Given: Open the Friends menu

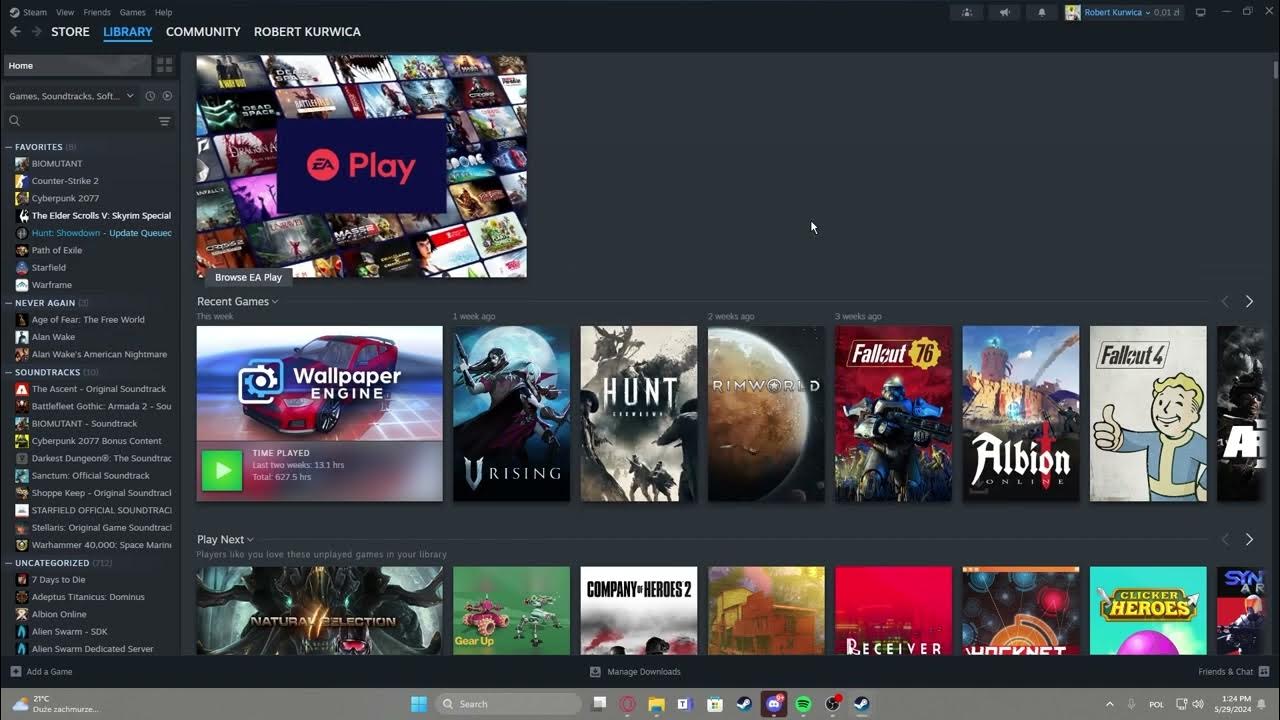Looking at the screenshot, I should tap(97, 12).
